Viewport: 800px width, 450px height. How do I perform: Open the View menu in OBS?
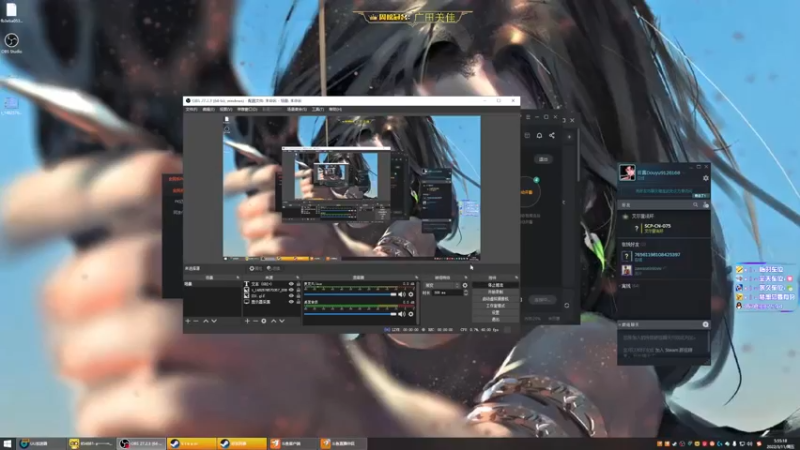coord(226,109)
